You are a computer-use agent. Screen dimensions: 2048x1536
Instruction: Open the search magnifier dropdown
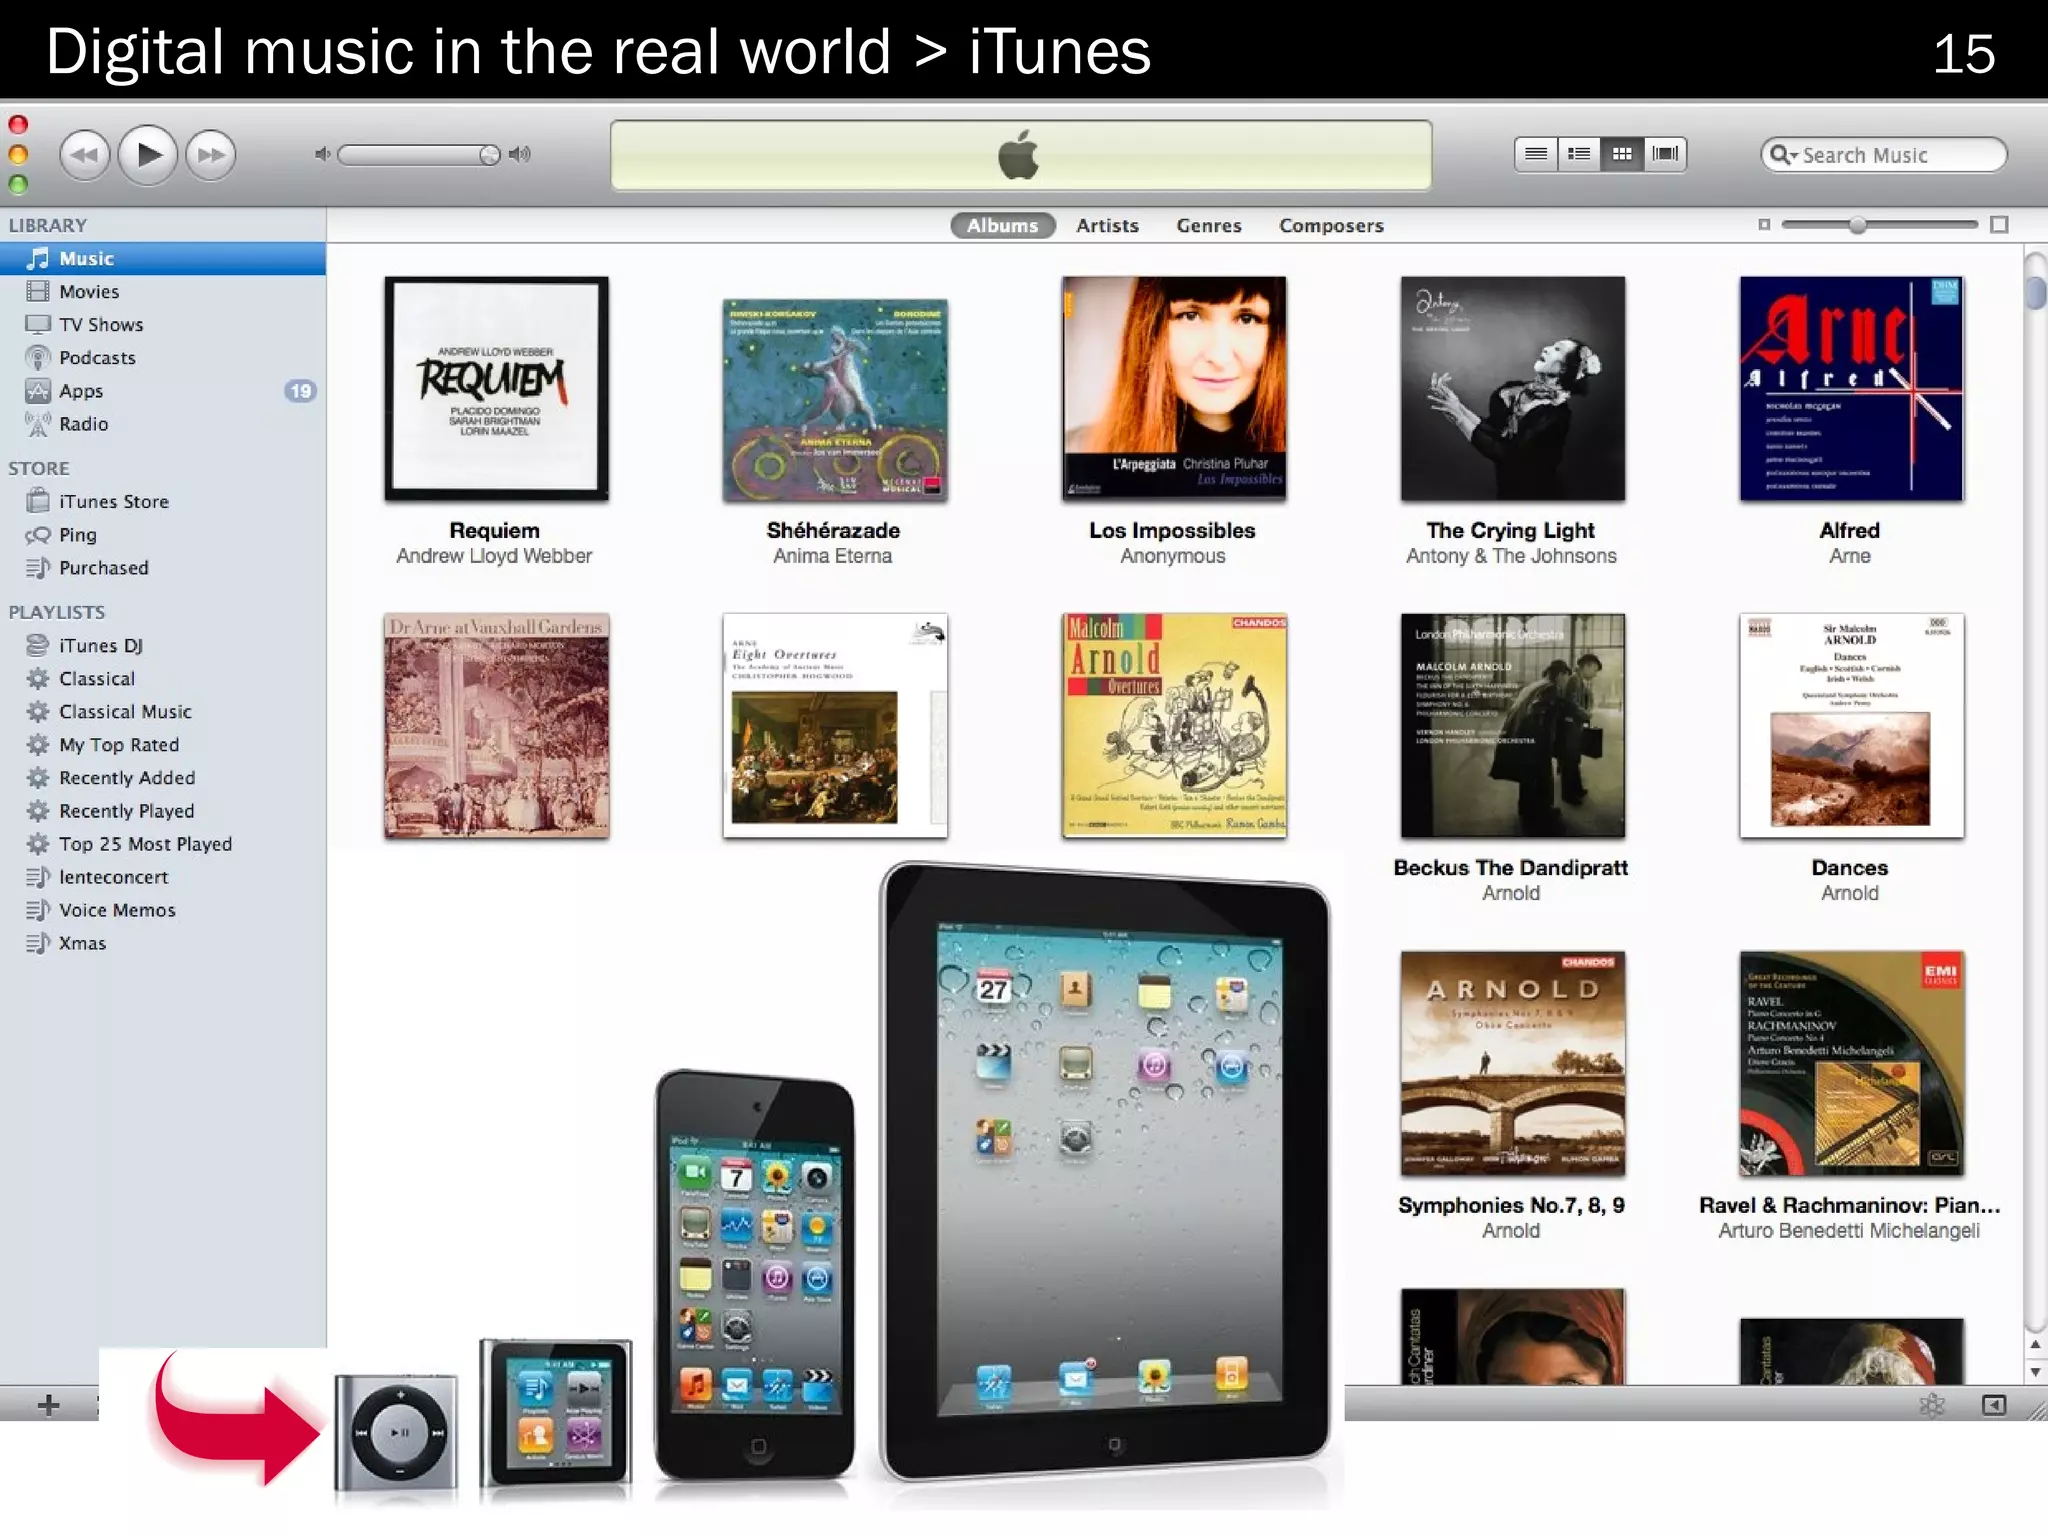click(x=1783, y=155)
